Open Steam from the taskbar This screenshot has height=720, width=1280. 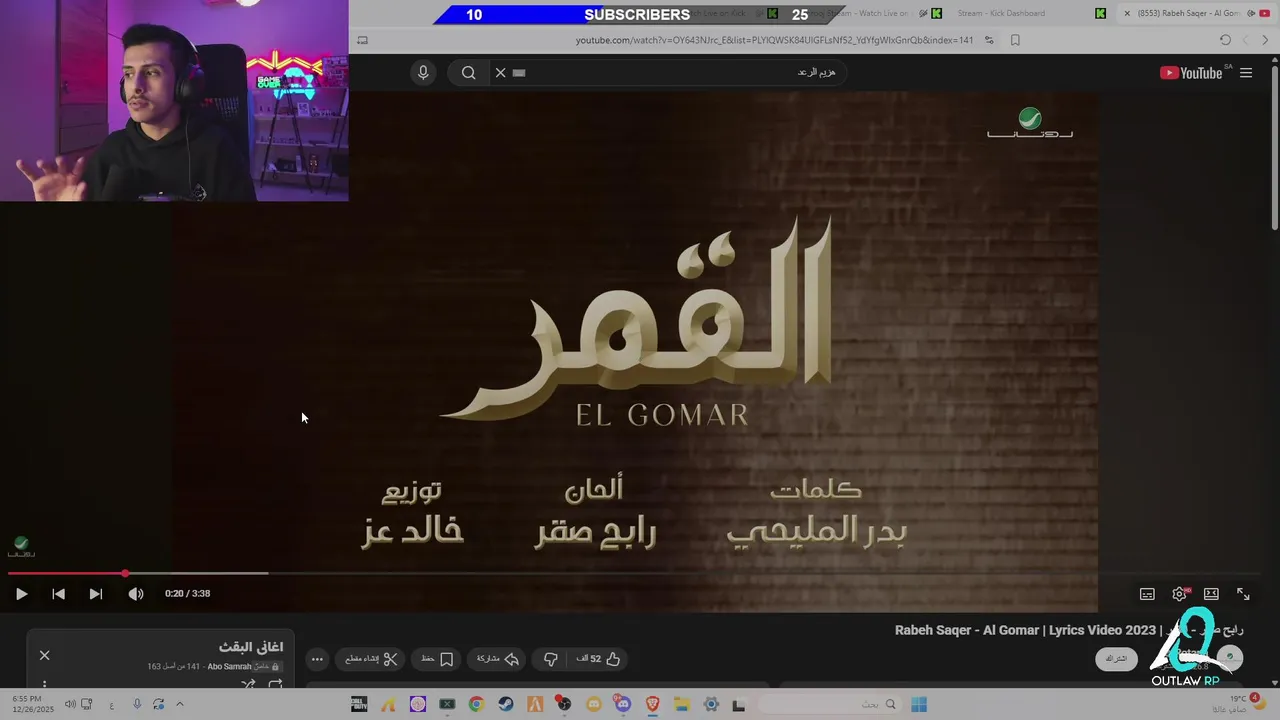coord(505,705)
